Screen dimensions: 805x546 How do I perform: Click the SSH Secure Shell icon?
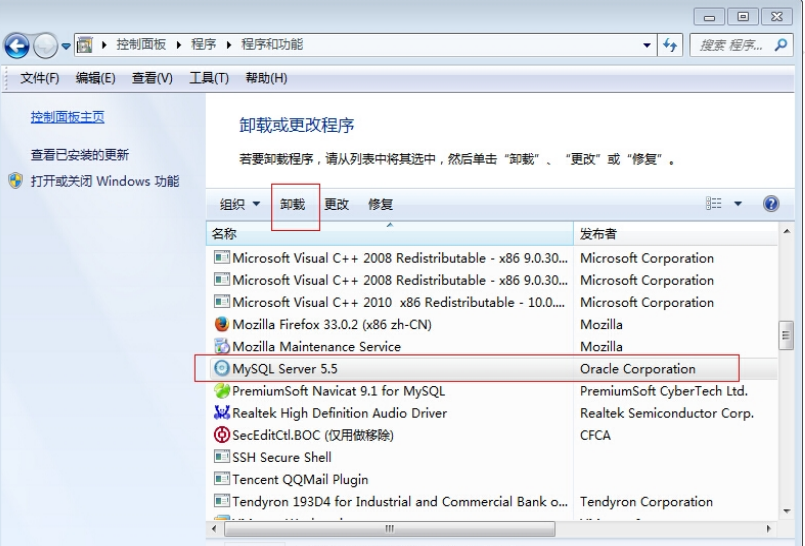click(x=222, y=457)
